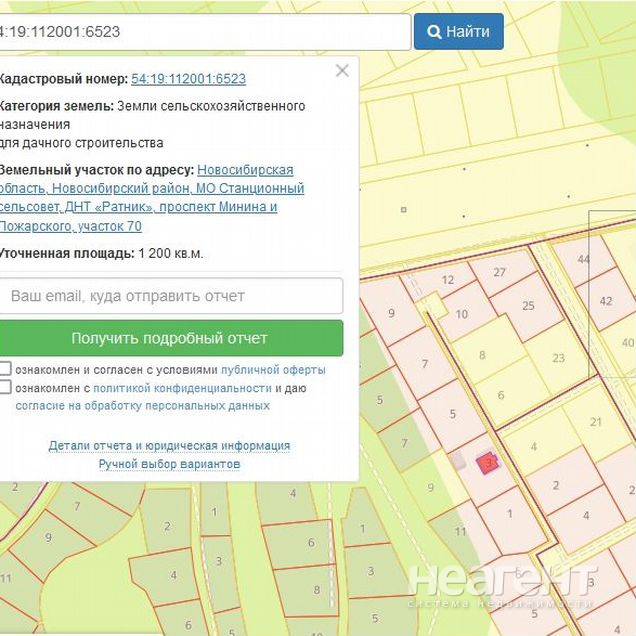636x636 pixels.
Task: Select map parcel number 27
Action: (499, 273)
